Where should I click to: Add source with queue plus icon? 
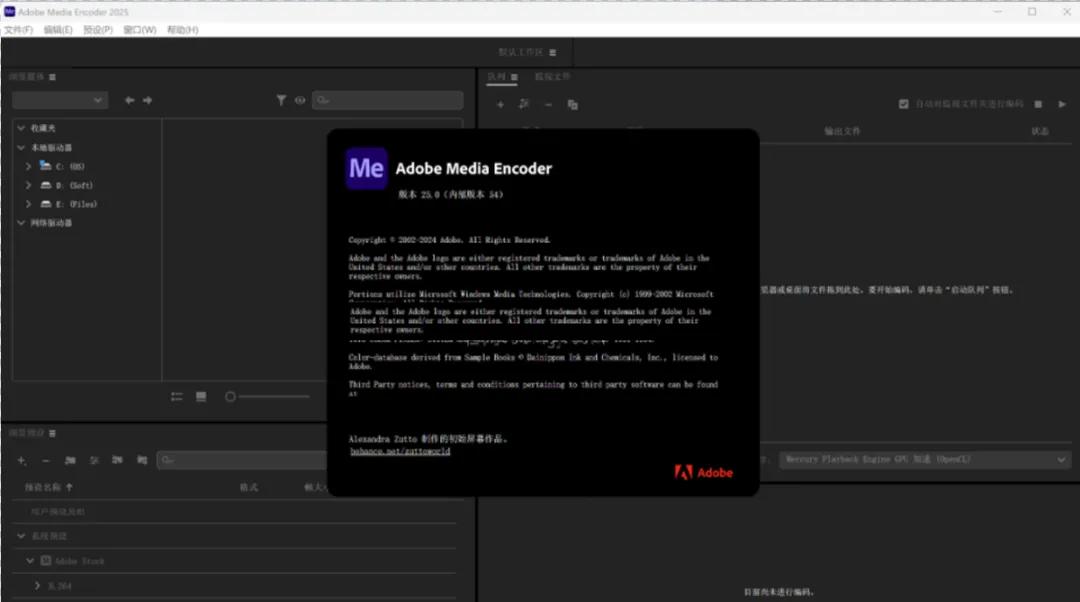click(x=501, y=105)
